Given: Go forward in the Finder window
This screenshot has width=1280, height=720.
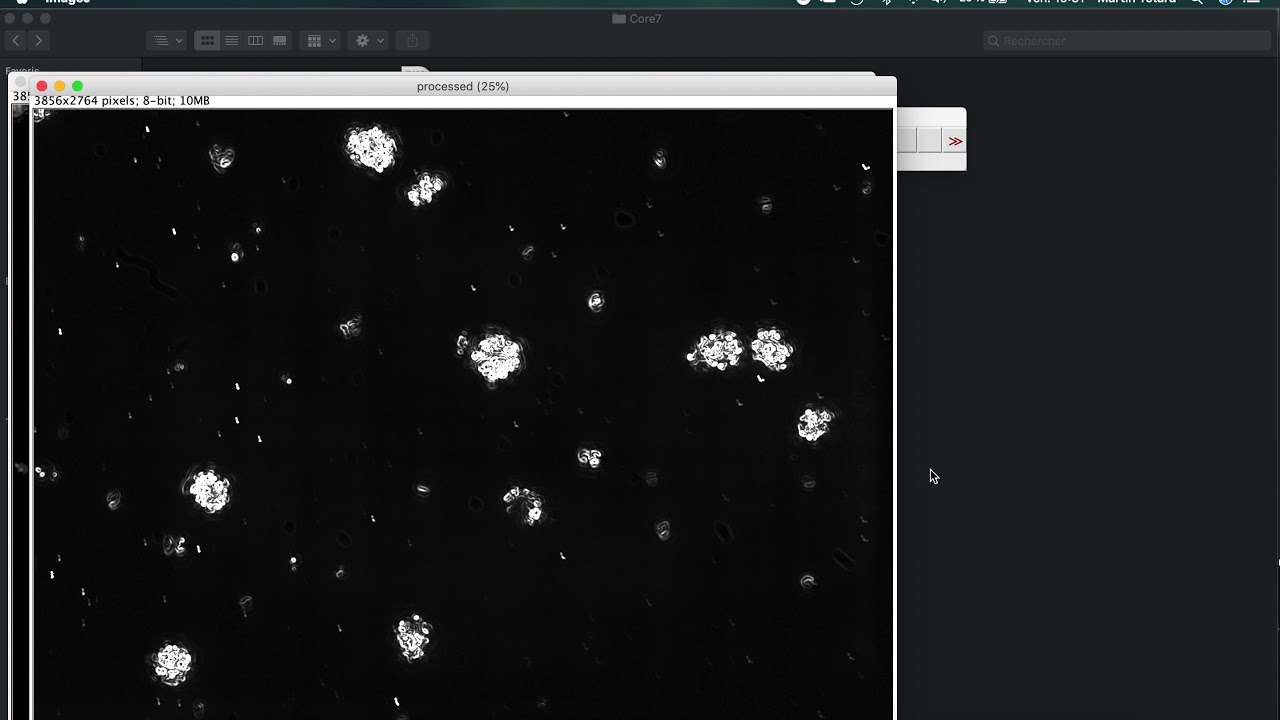Looking at the screenshot, I should [x=38, y=41].
